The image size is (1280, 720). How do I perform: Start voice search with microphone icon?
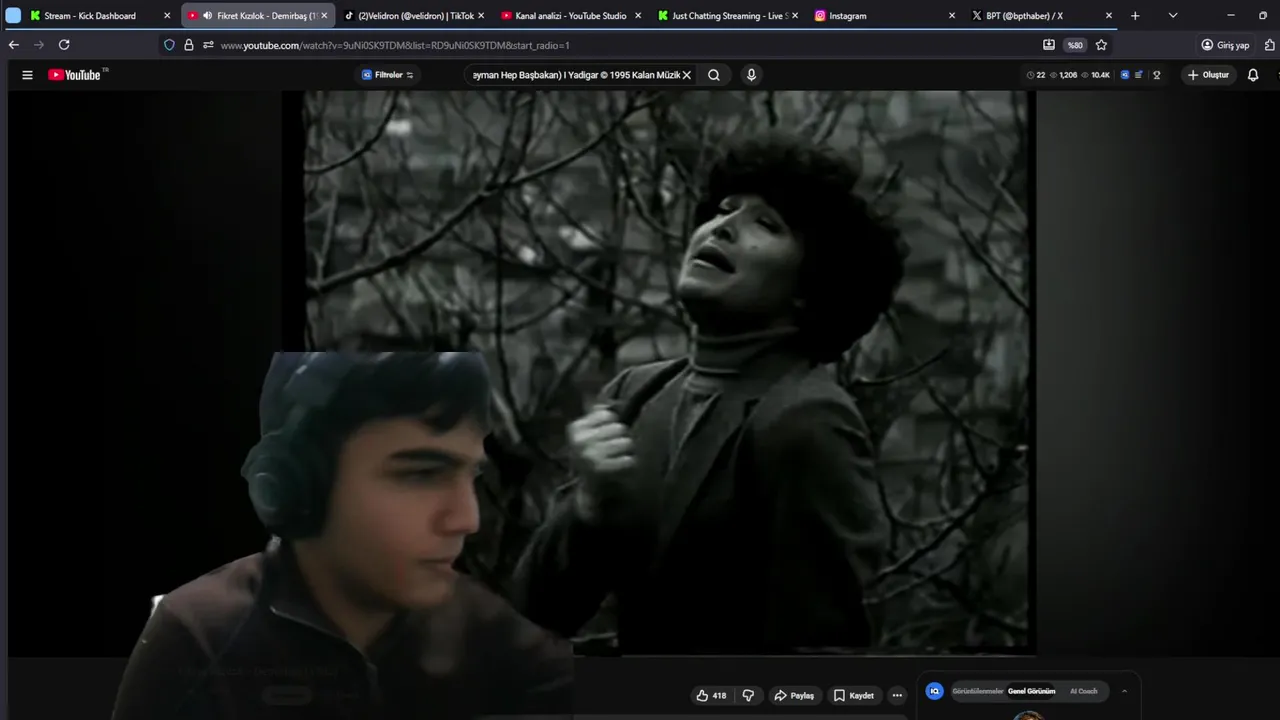[751, 75]
